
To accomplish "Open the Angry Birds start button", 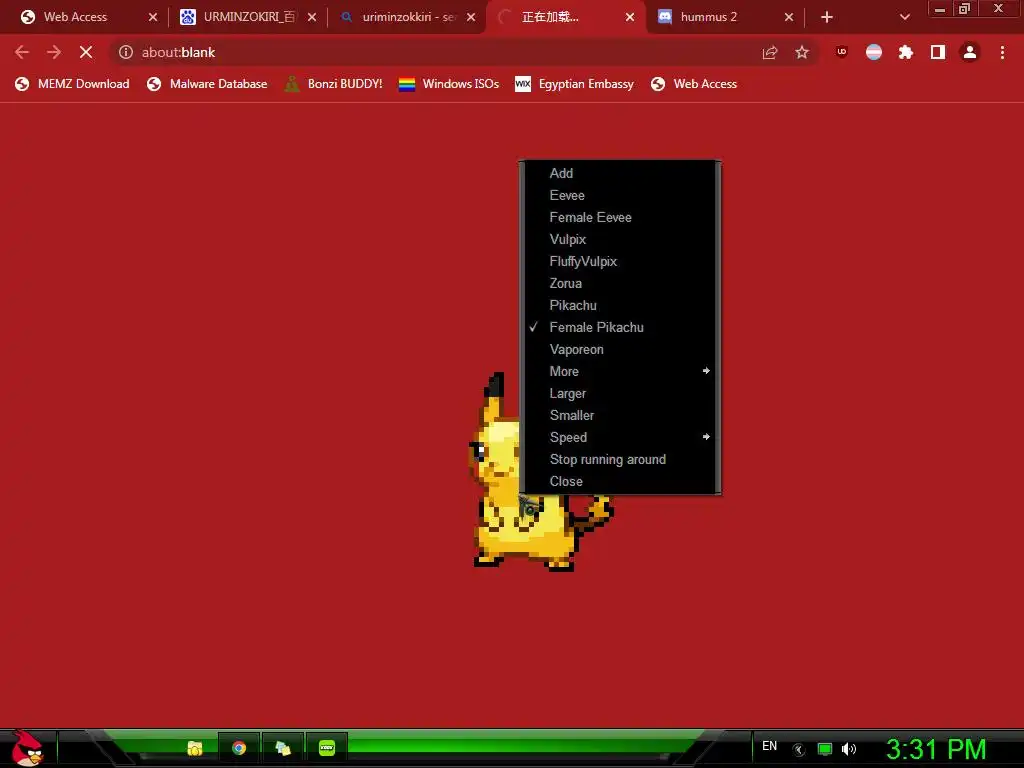I will (x=27, y=748).
